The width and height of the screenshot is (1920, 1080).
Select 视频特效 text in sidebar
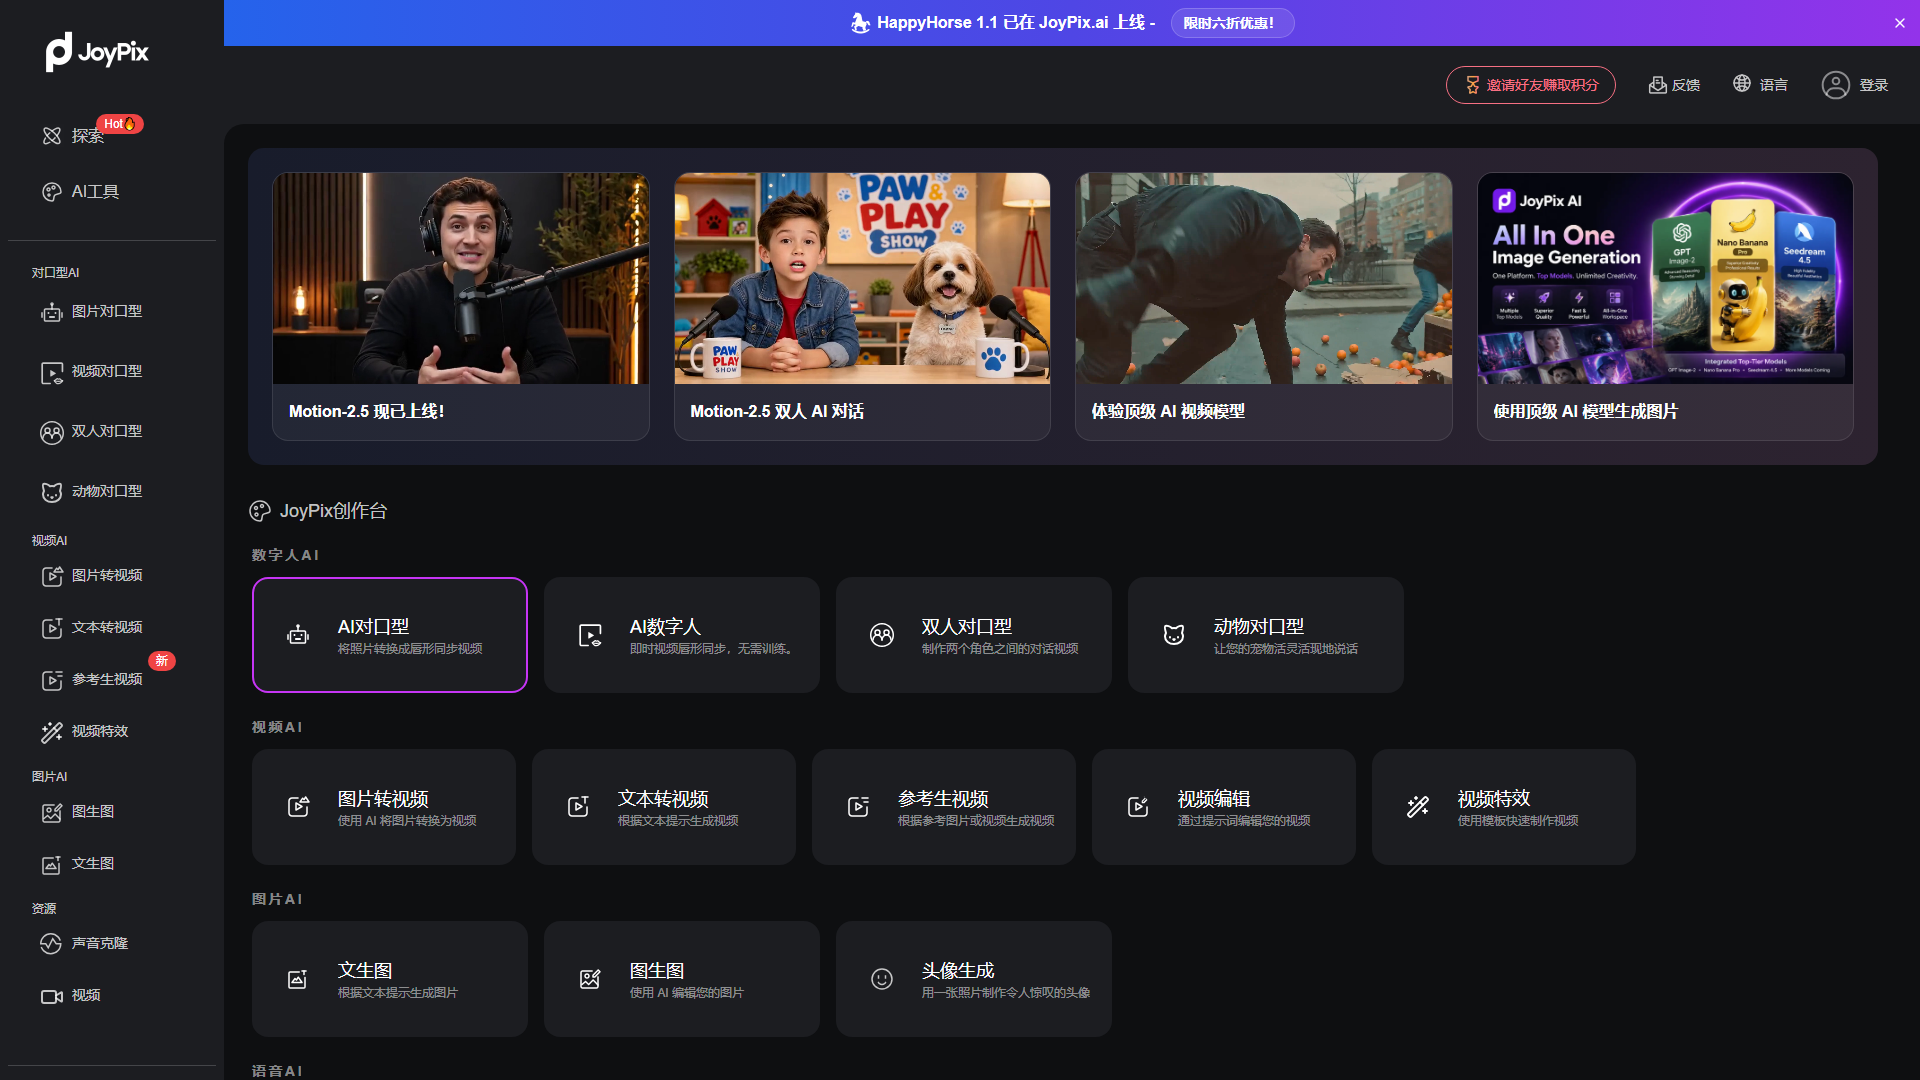[x=100, y=732]
